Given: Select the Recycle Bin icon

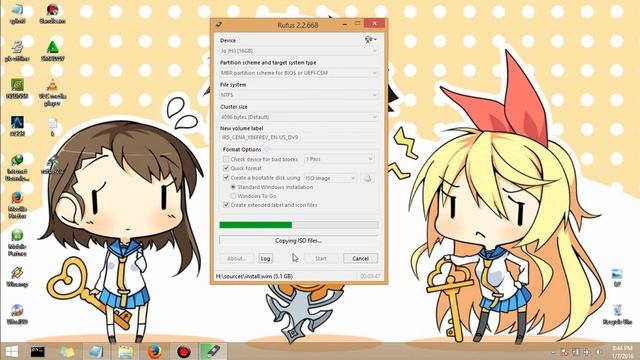Looking at the screenshot, I should 617,314.
